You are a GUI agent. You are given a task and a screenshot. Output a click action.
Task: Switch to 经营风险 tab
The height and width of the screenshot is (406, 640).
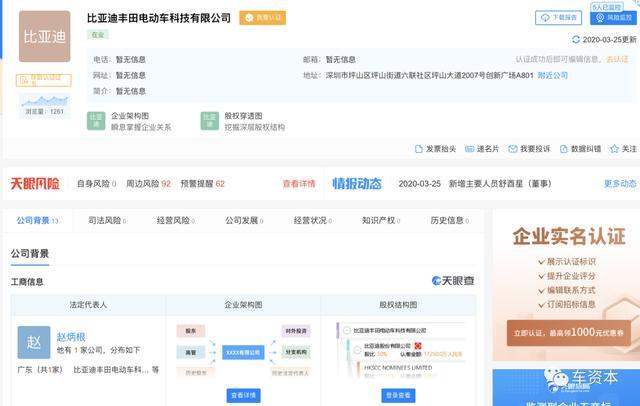pos(176,221)
